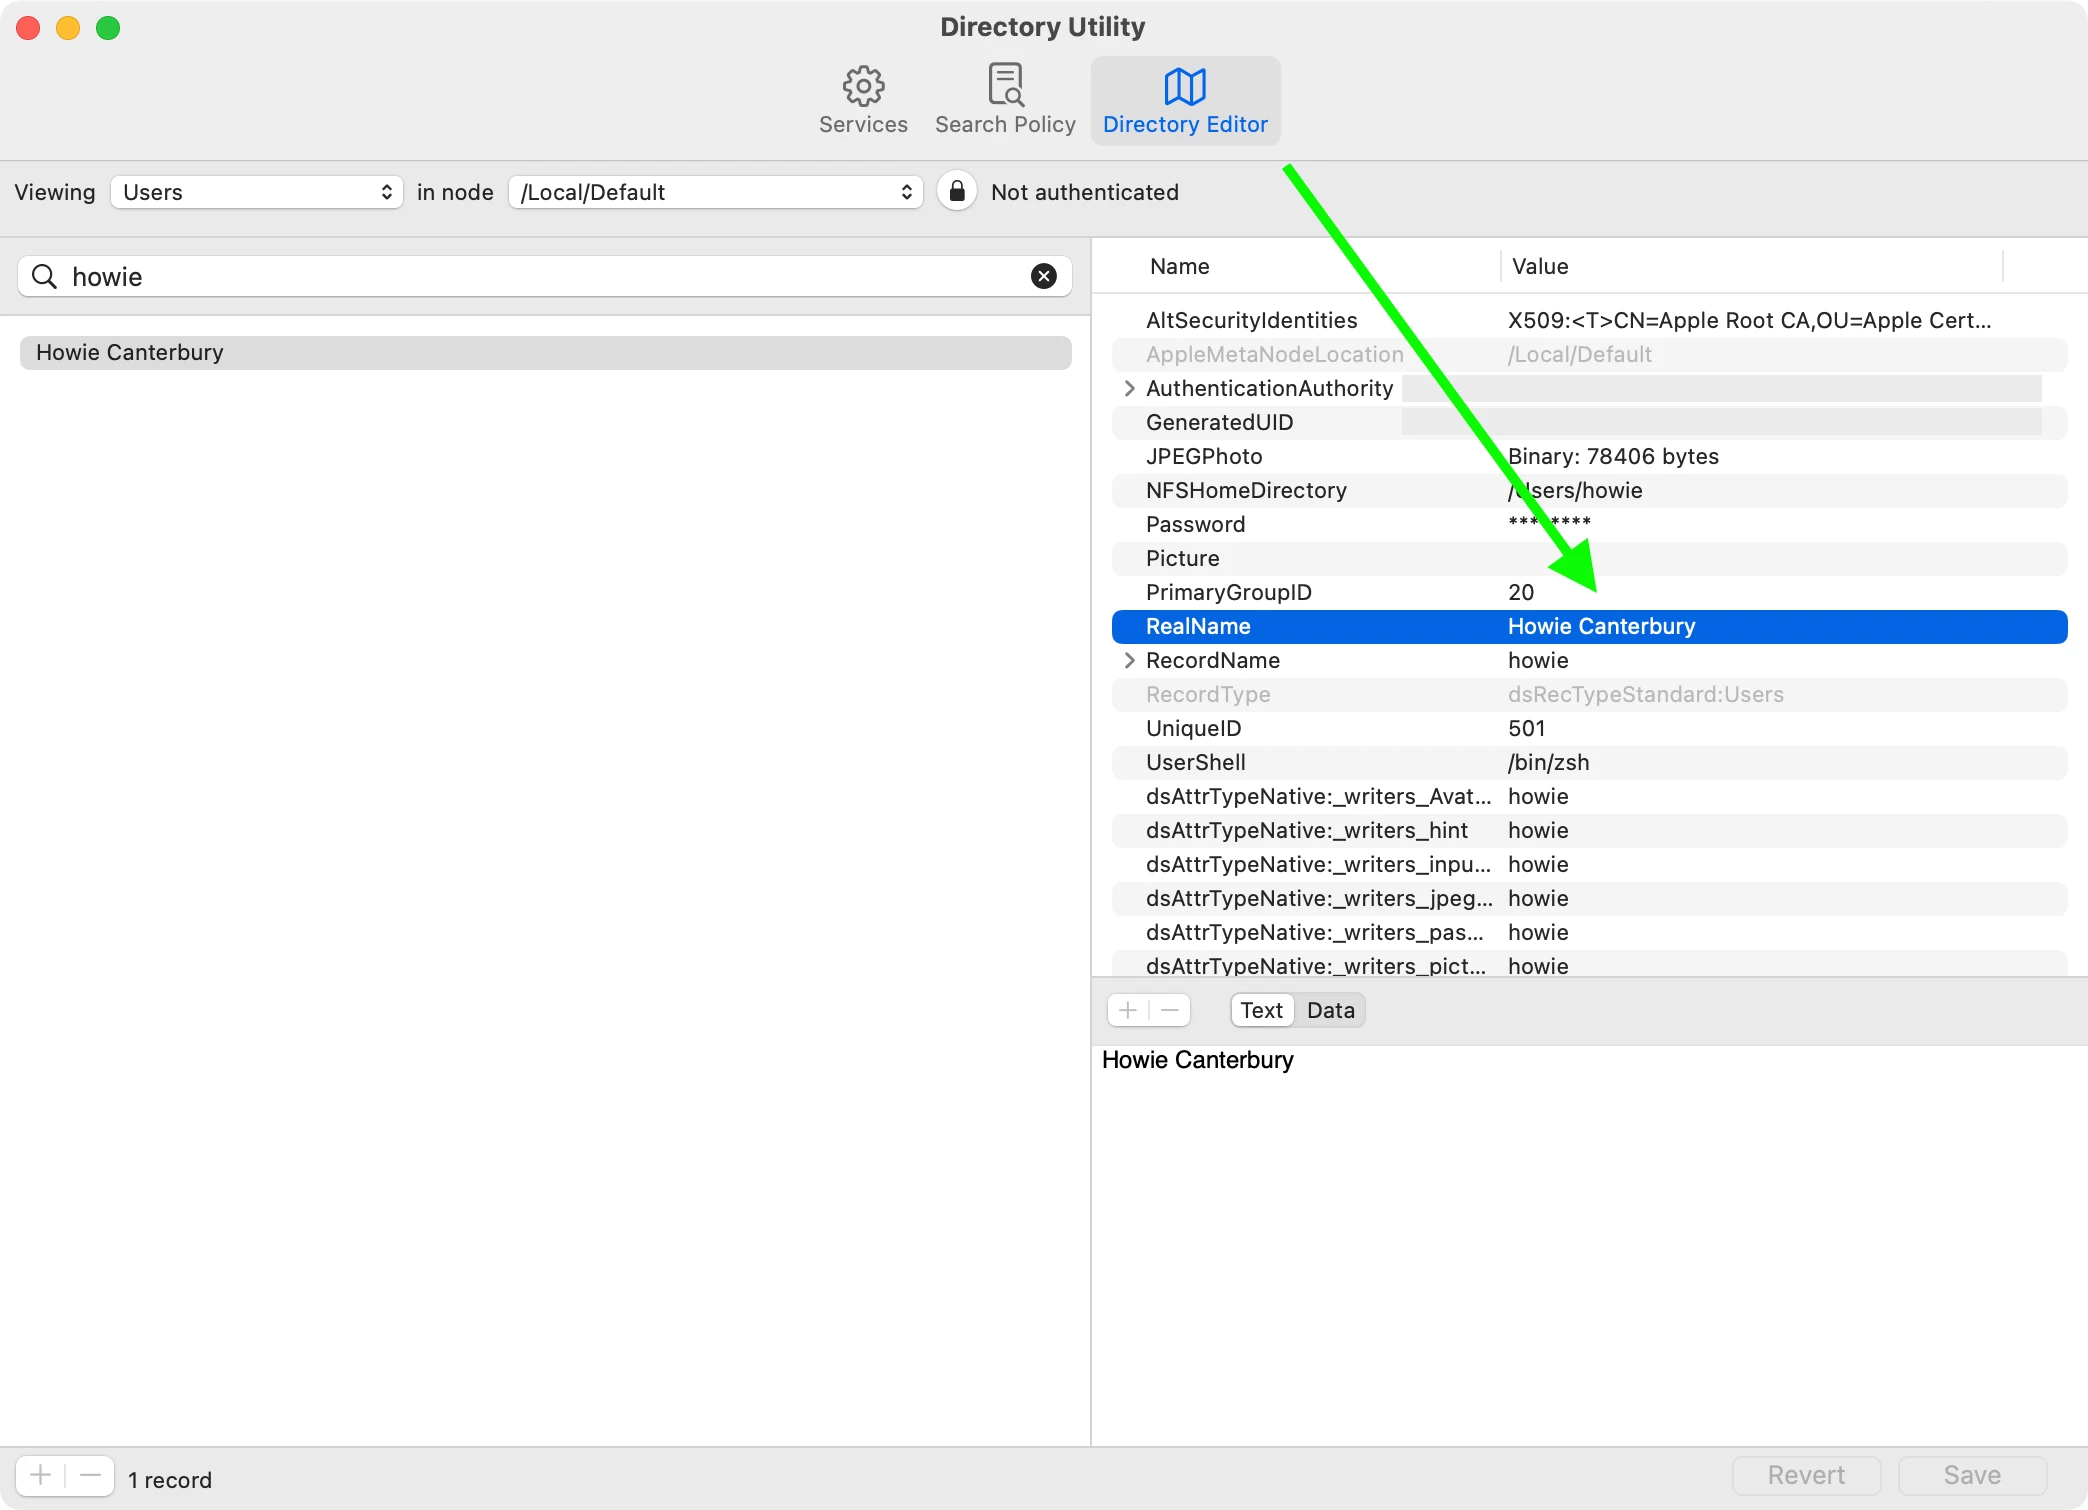The image size is (2088, 1510).
Task: Select the dsAttrTypeNative:_writers_pas... row
Action: pyautogui.click(x=1590, y=932)
